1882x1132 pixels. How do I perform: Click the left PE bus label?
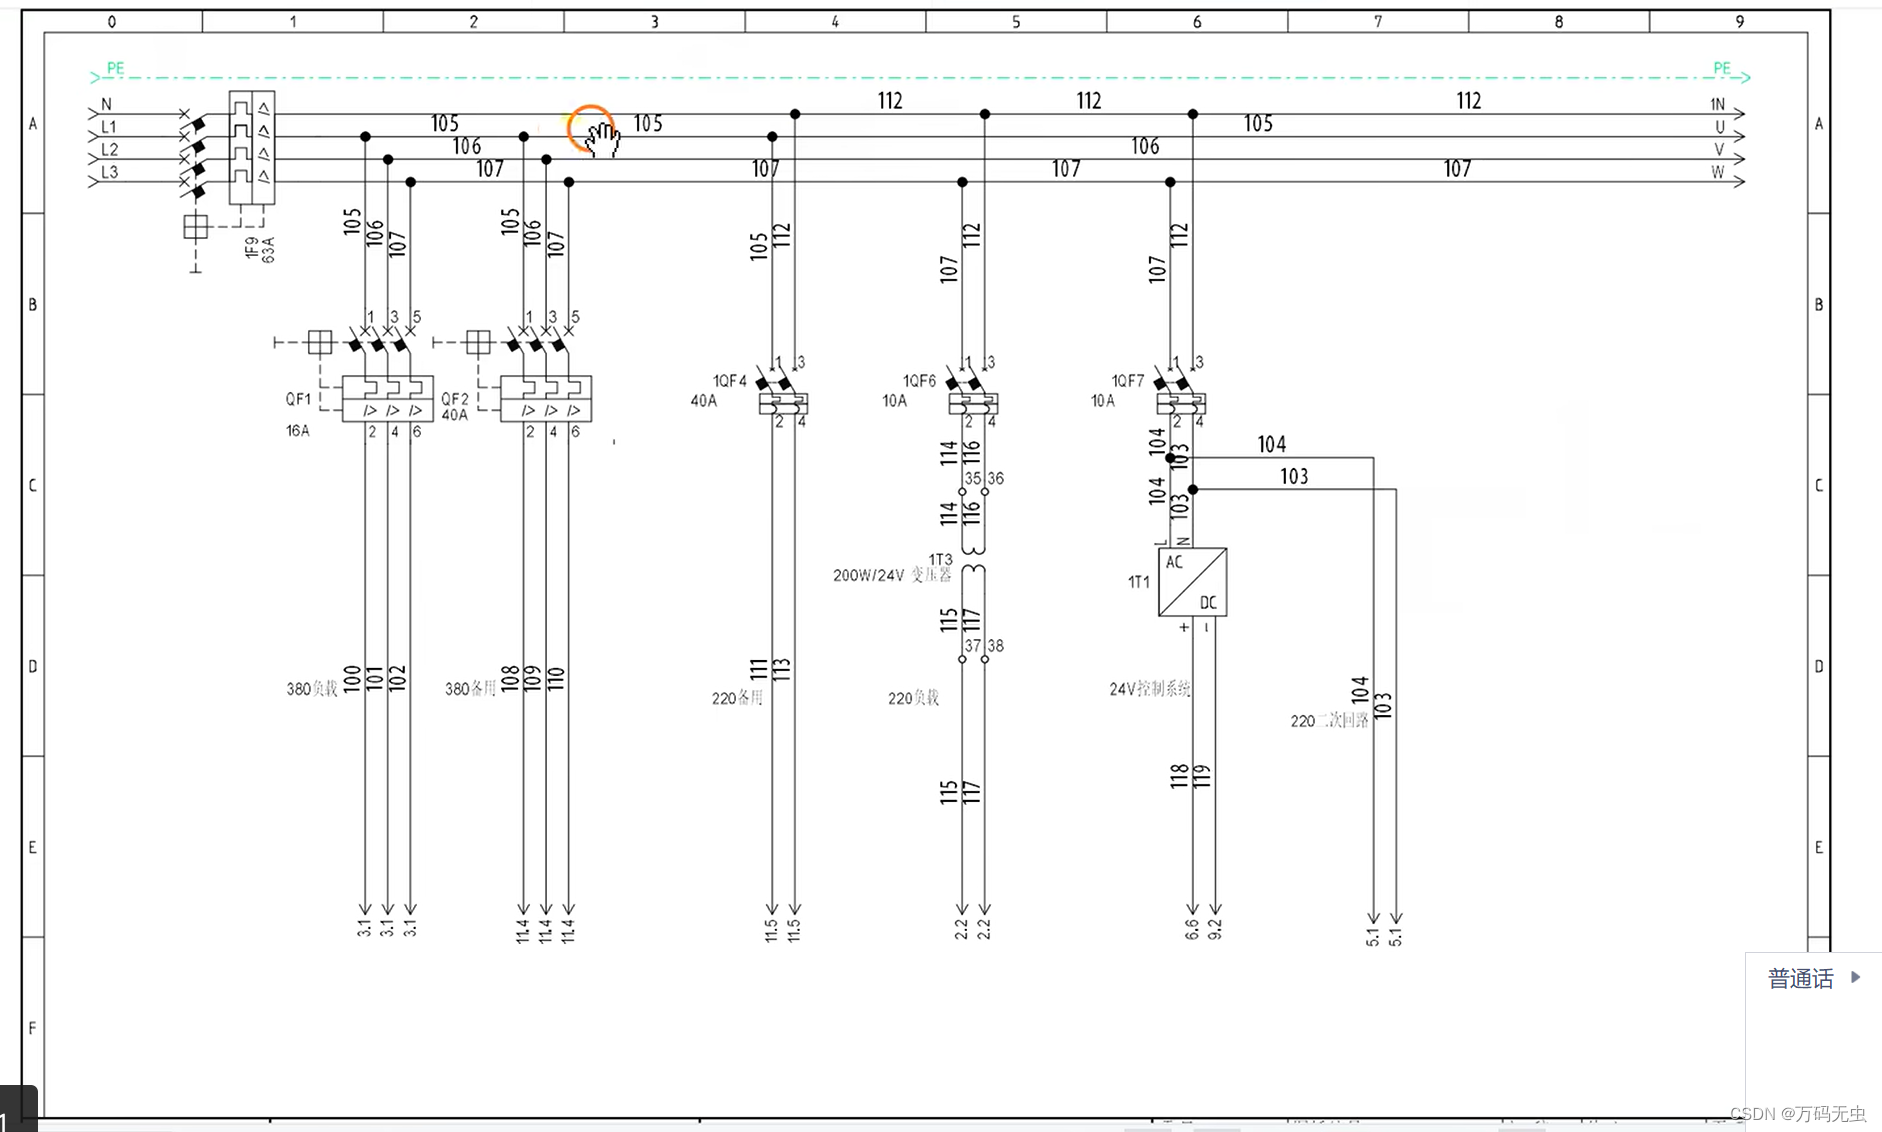click(116, 68)
